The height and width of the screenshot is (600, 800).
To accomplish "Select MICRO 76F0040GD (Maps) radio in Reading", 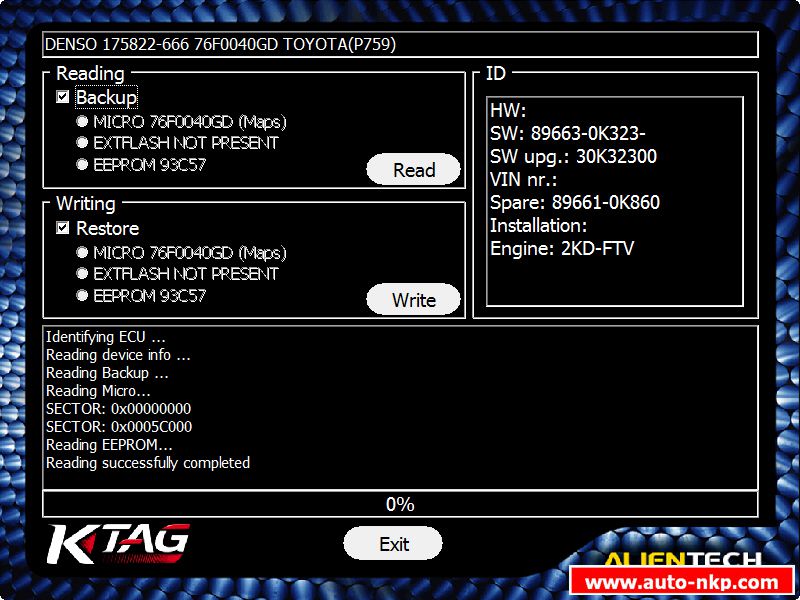I will (x=82, y=121).
